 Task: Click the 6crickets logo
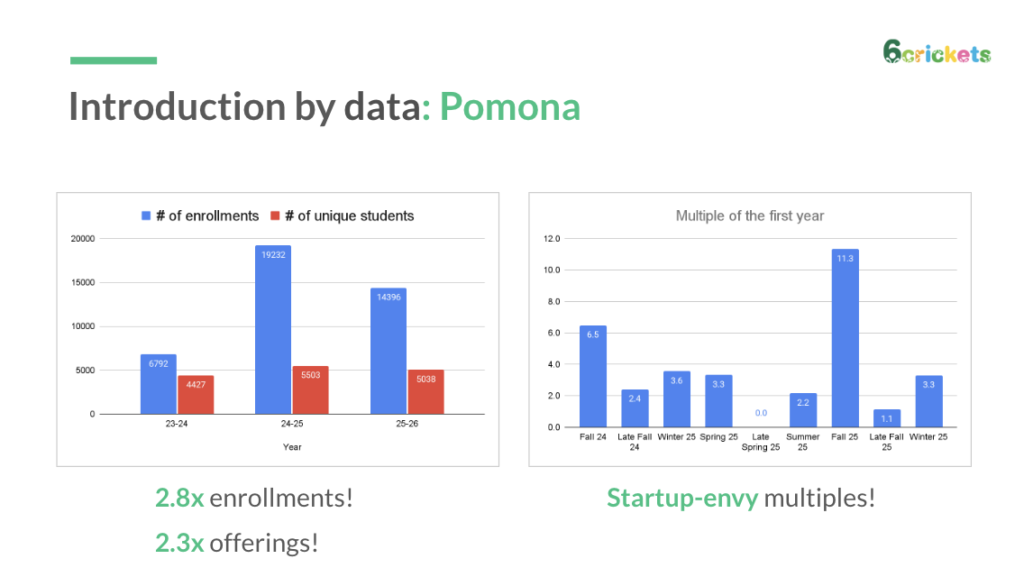(937, 52)
